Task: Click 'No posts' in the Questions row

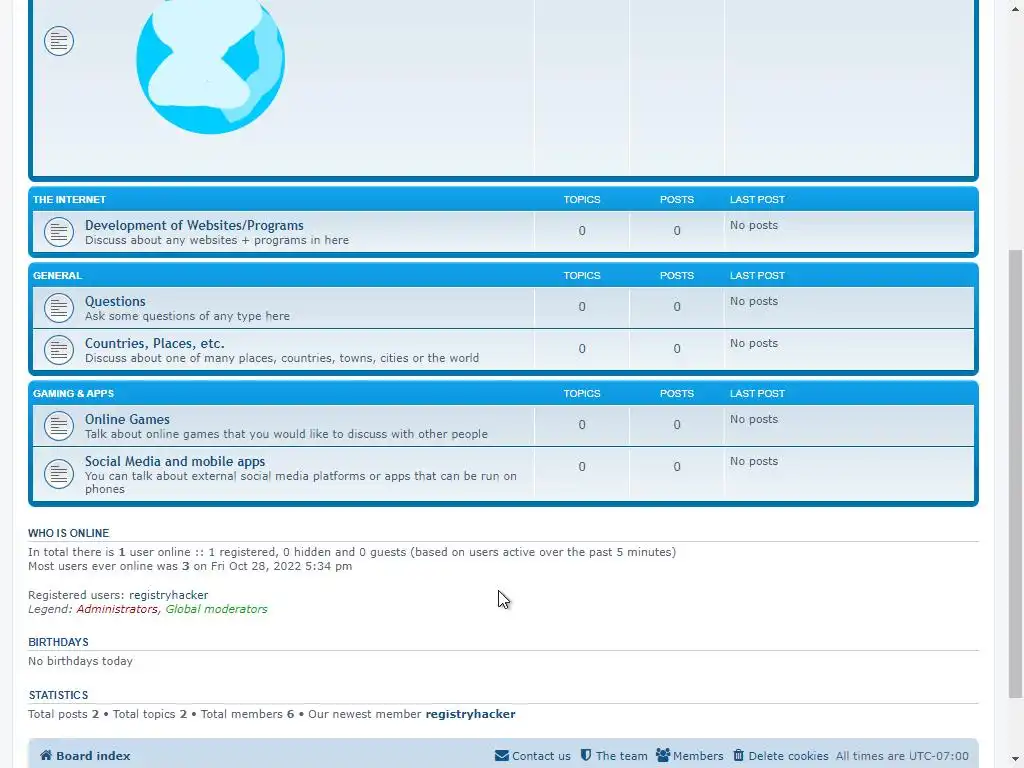Action: [x=754, y=301]
